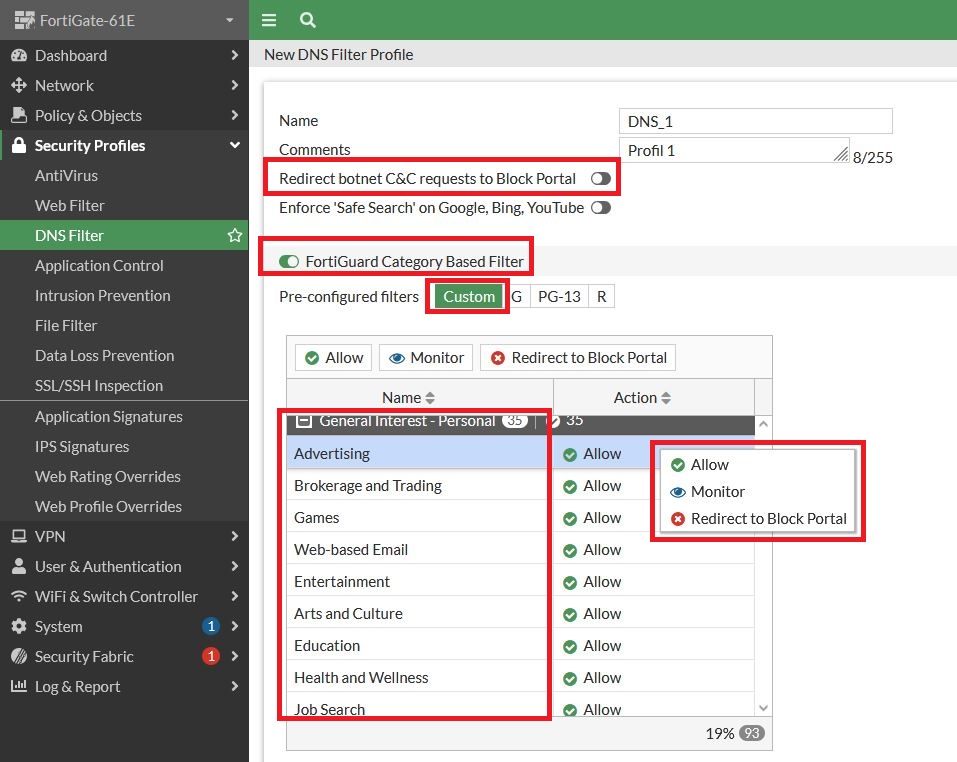Click the category list scroll up arrow
Image resolution: width=957 pixels, height=762 pixels.
coord(763,423)
